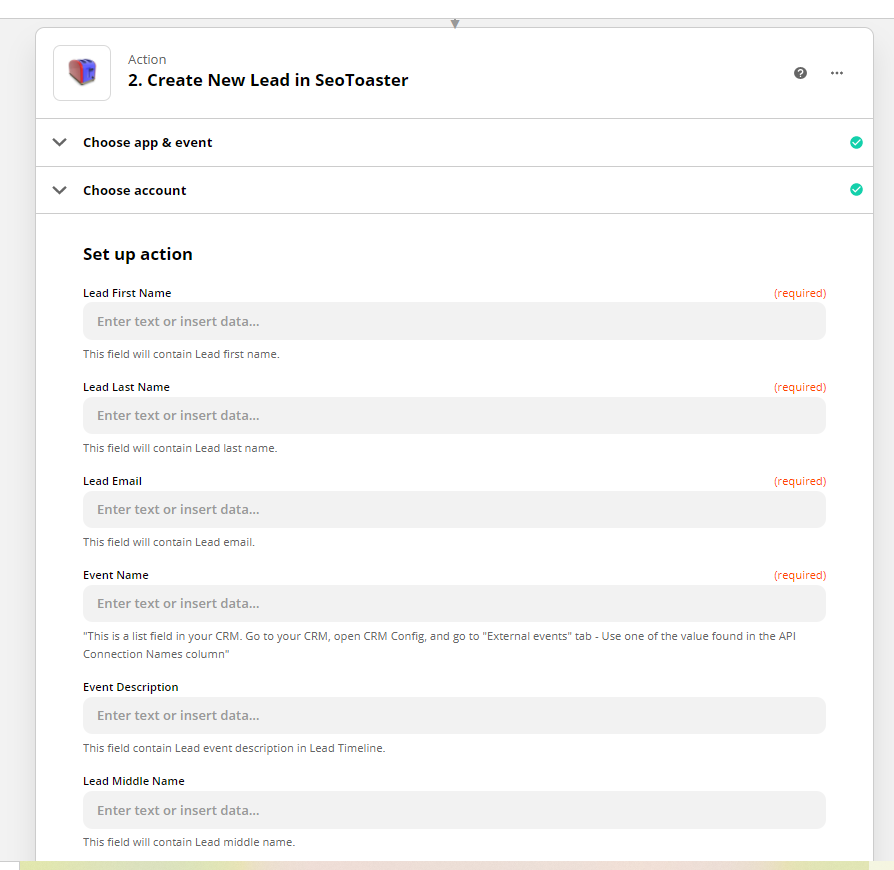Click the (required) tag for Event Name
Image resolution: width=894 pixels, height=870 pixels.
click(800, 575)
